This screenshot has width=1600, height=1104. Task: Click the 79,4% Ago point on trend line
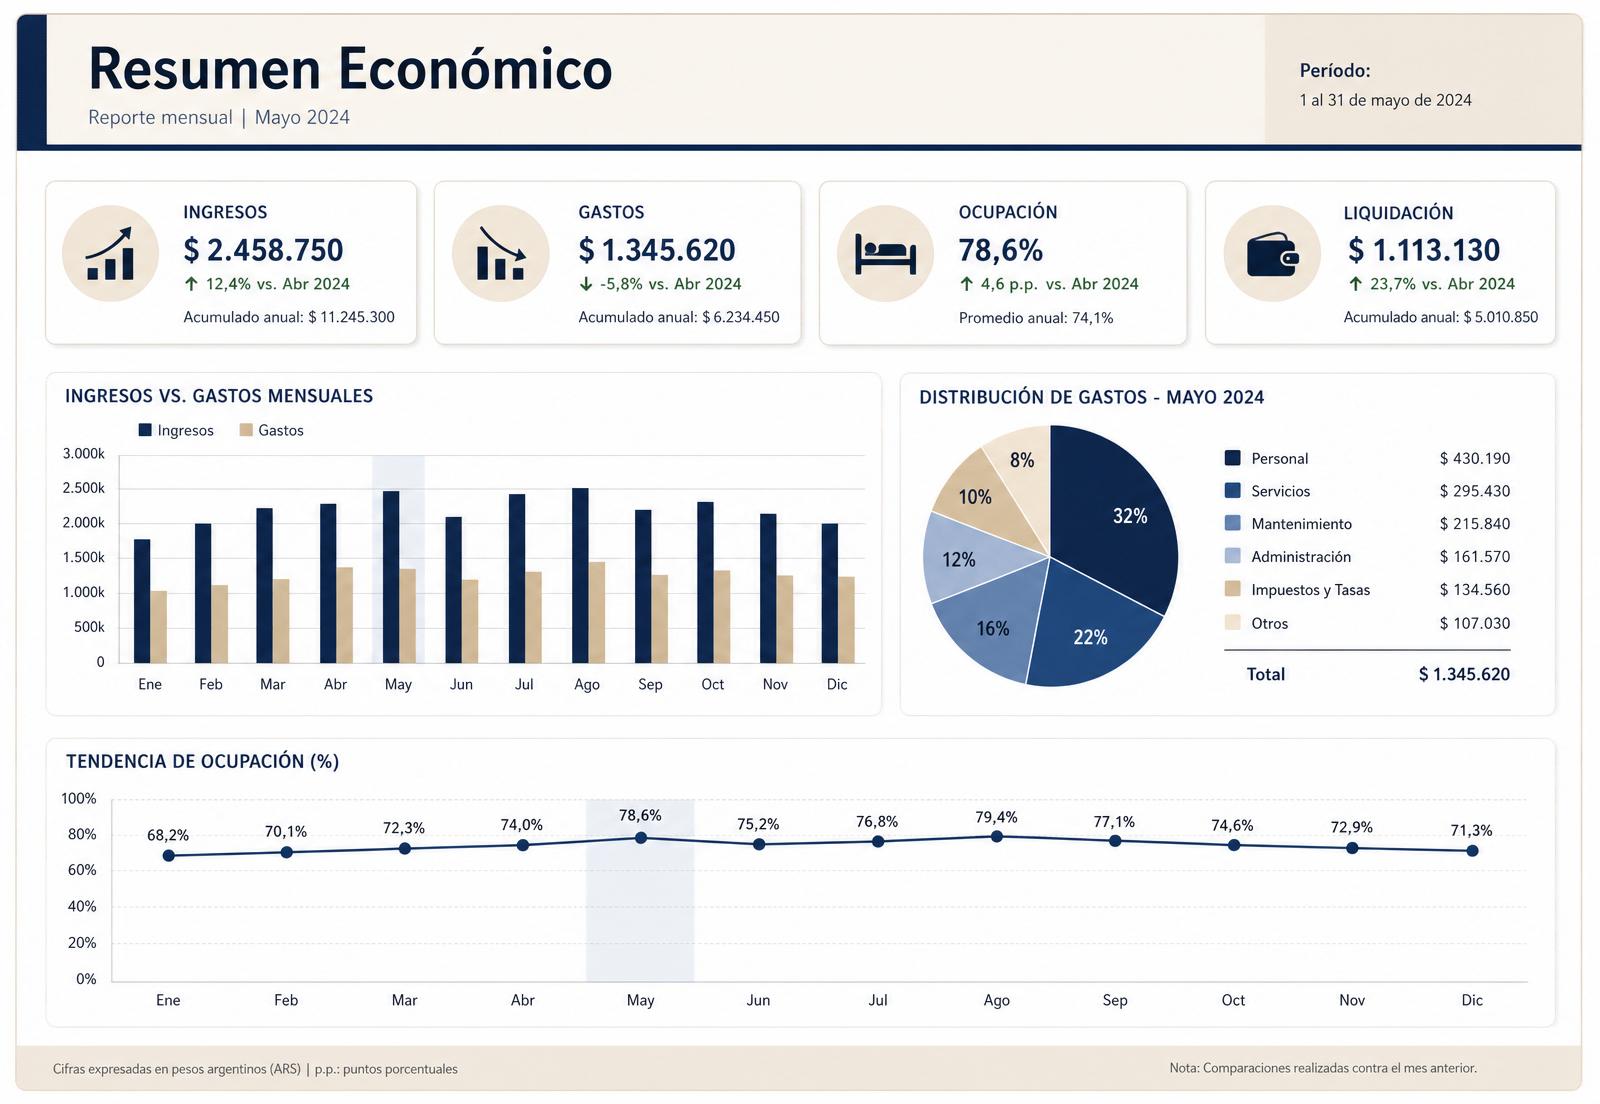997,836
